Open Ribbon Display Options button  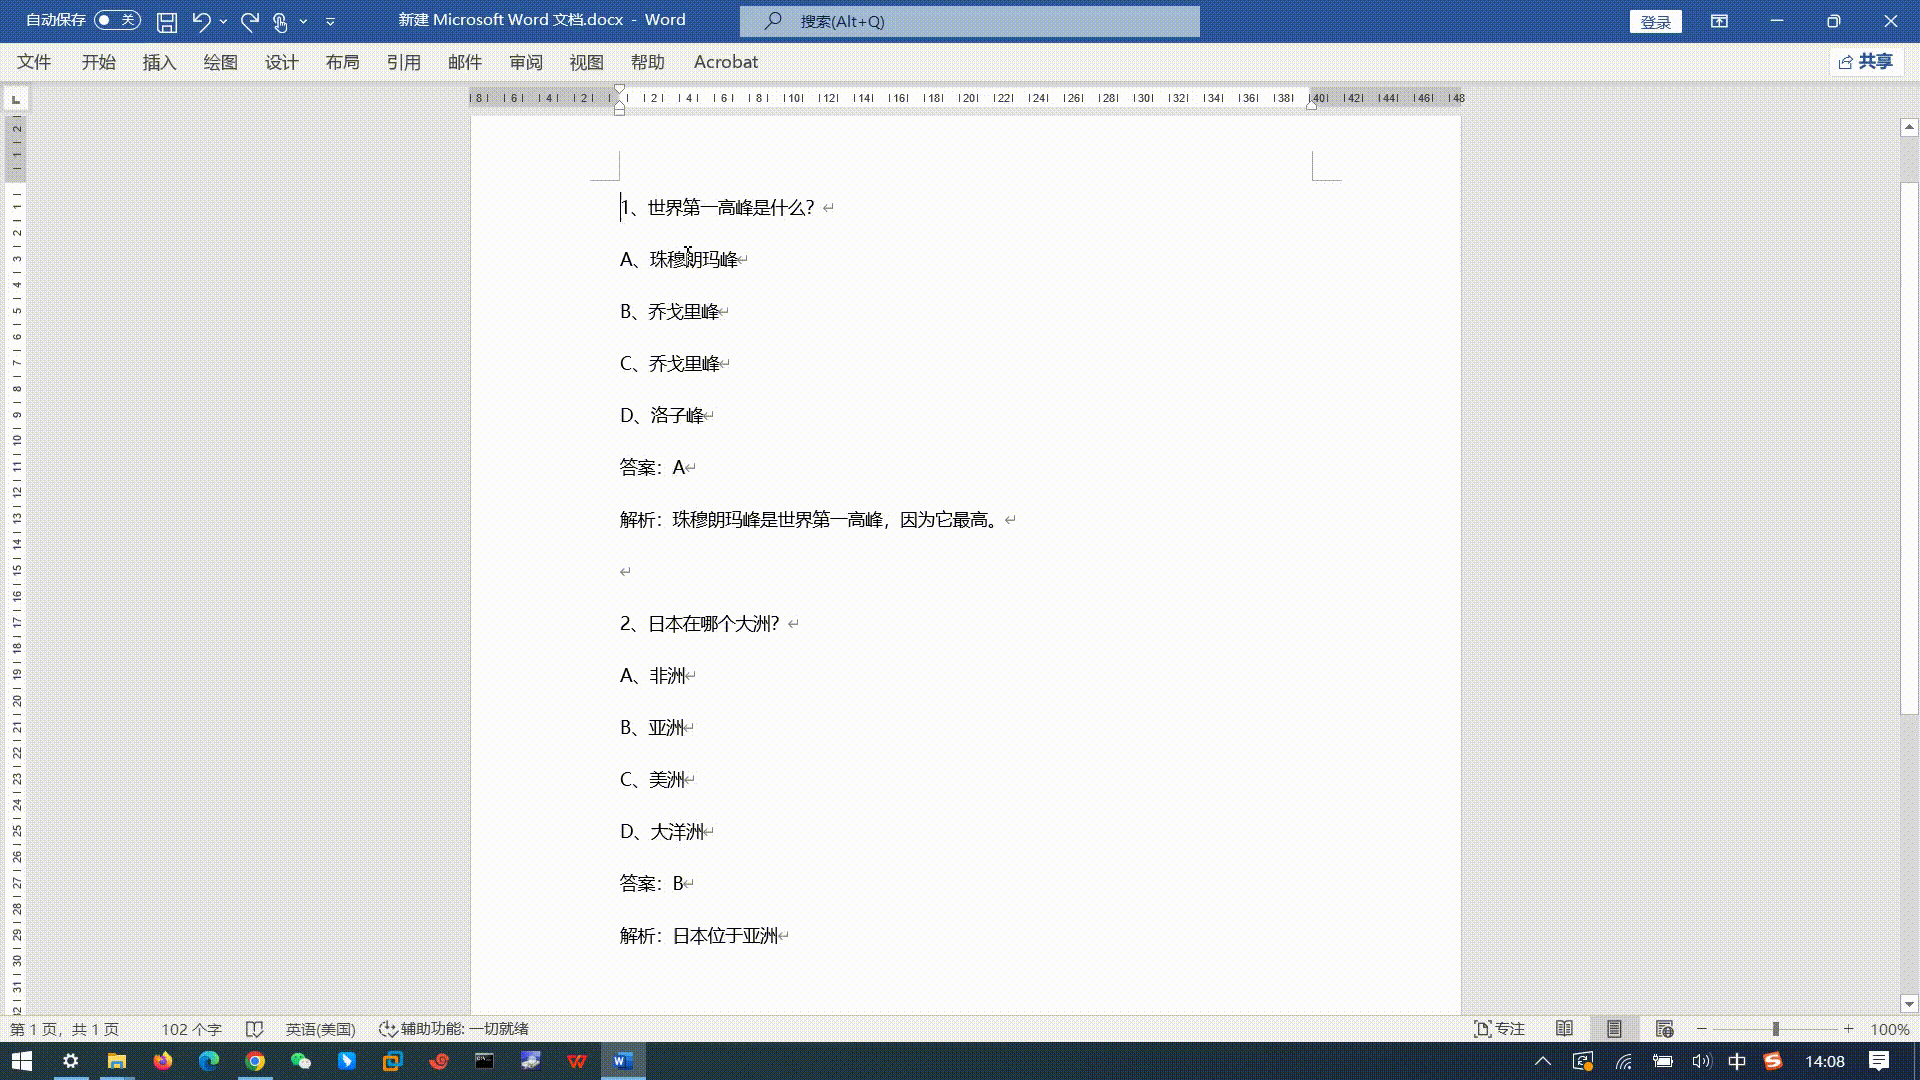click(x=1719, y=21)
